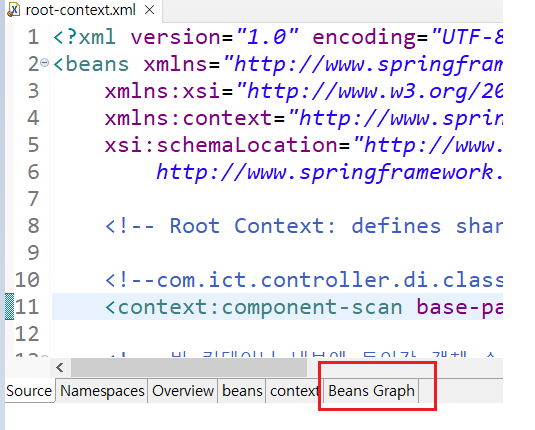The image size is (535, 430).
Task: Switch to the Source tab
Action: pyautogui.click(x=29, y=391)
